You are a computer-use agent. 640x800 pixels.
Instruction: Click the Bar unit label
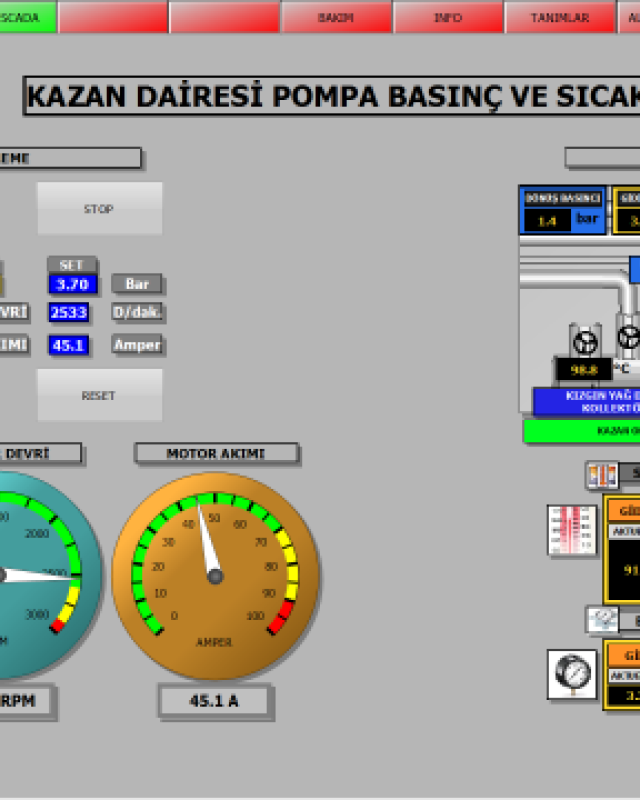click(x=137, y=284)
